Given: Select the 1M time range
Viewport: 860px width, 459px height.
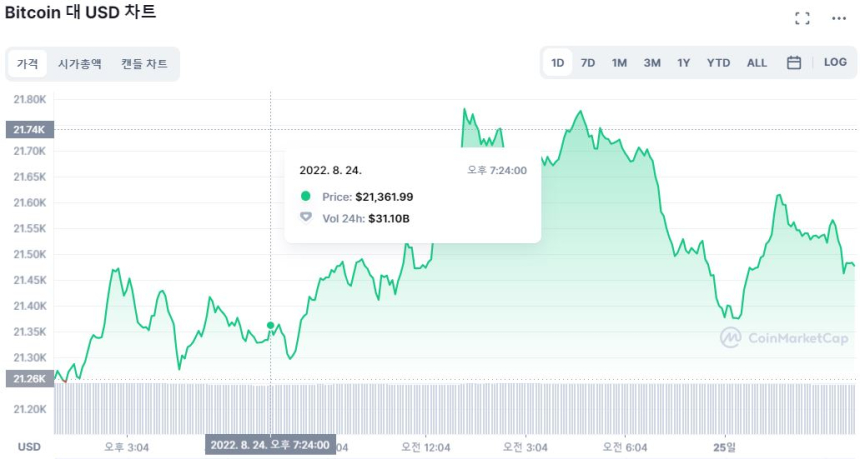Looking at the screenshot, I should point(619,63).
